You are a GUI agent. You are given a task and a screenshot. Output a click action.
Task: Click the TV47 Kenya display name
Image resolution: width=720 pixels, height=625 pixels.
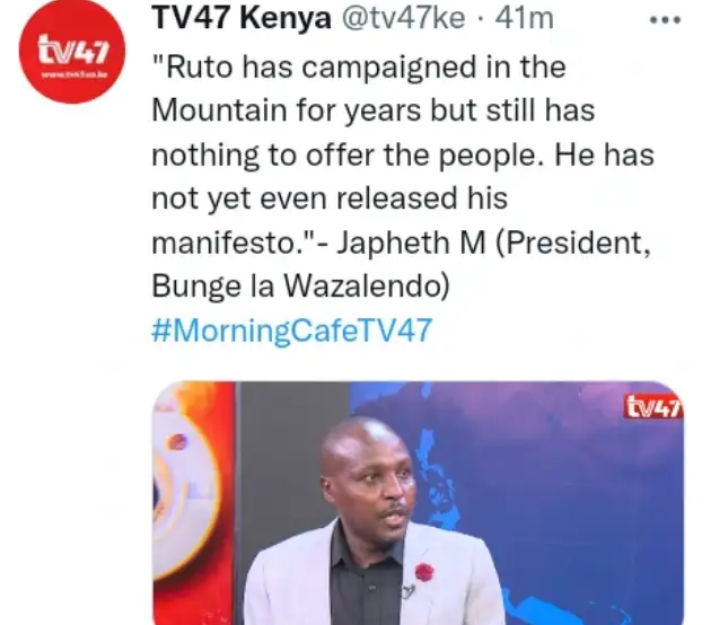coord(242,19)
